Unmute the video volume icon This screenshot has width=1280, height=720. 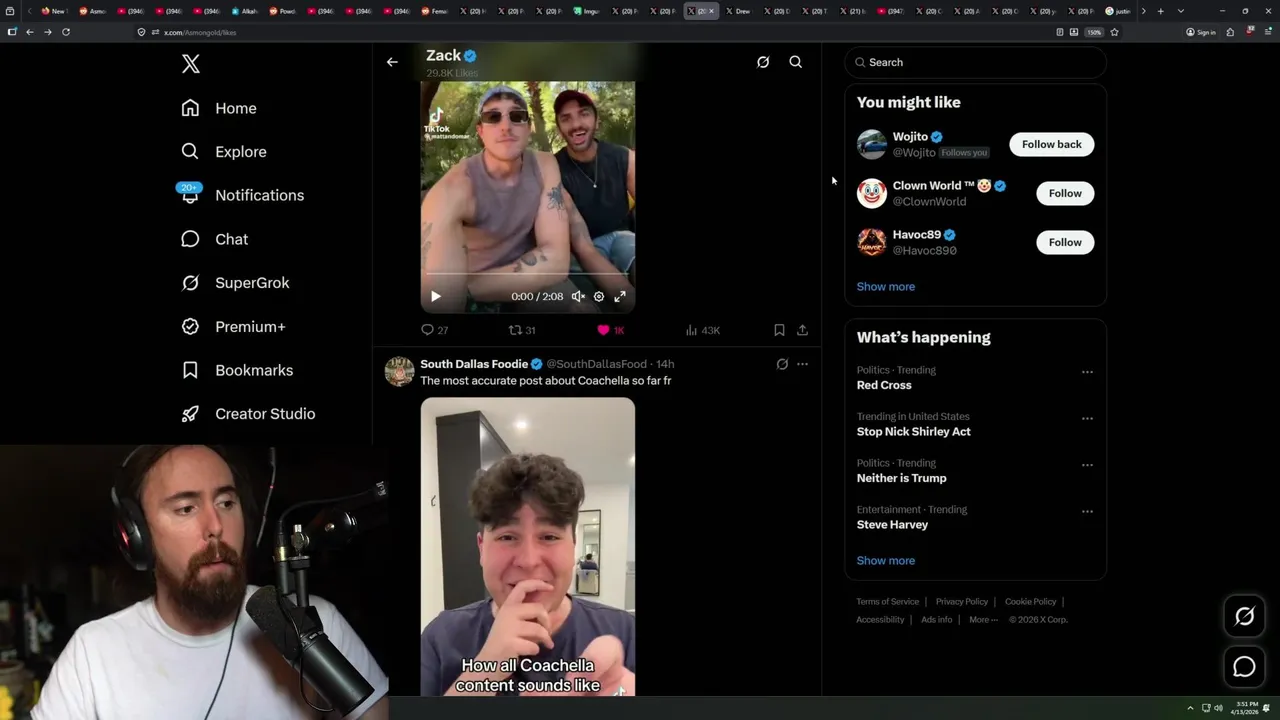pos(578,296)
